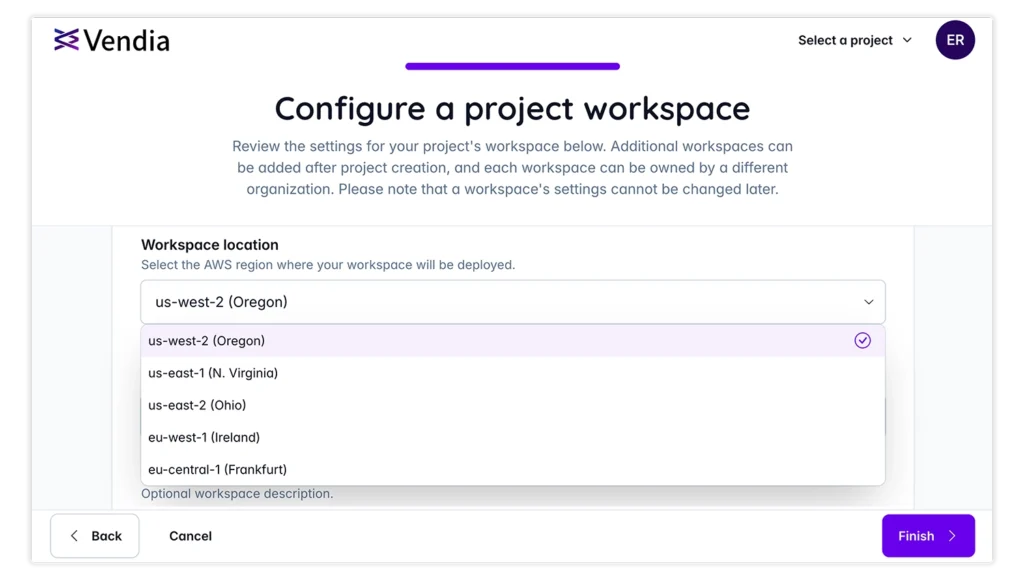Screen dimensions: 1024x580
Task: Click the back chevron on the Back button
Action: (x=73, y=536)
